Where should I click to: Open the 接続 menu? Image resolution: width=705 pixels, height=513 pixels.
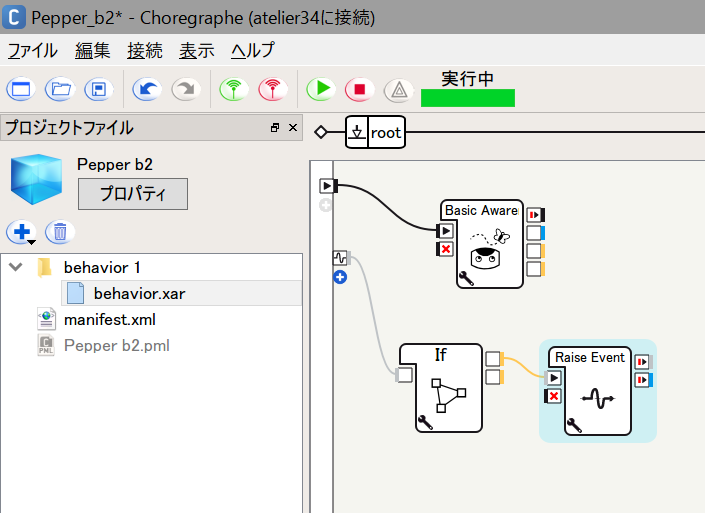click(144, 50)
